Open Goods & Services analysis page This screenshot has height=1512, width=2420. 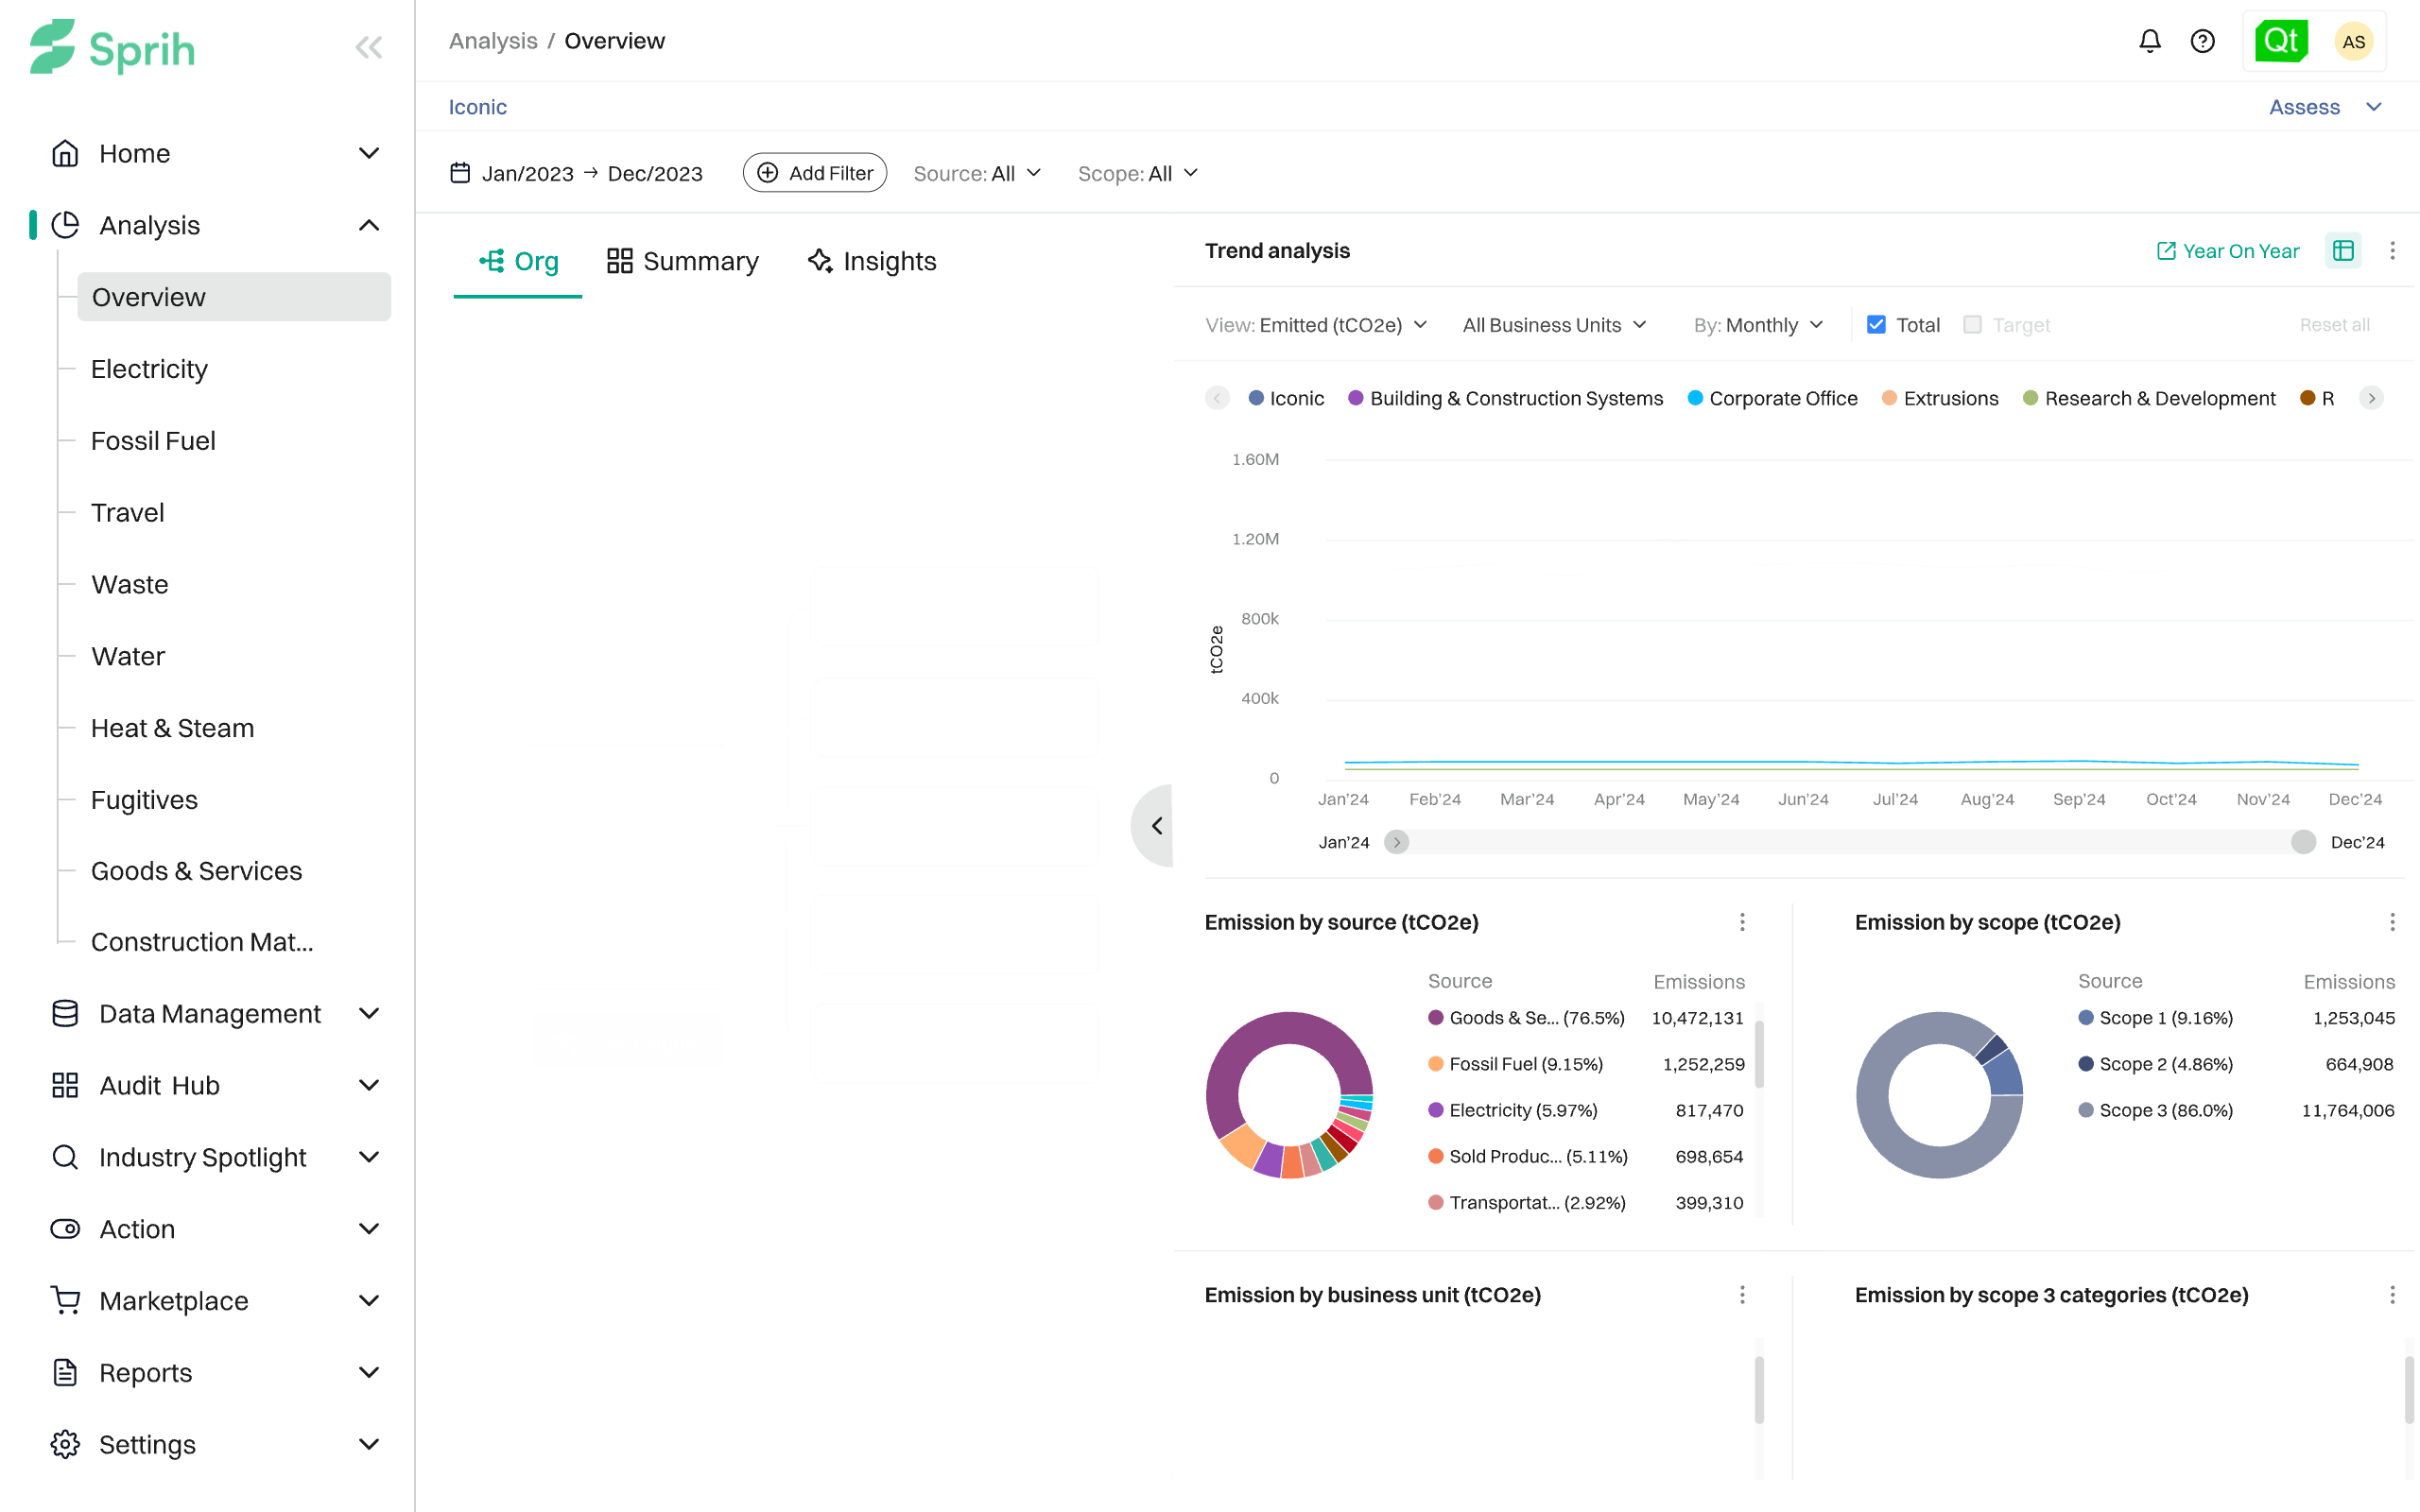click(196, 871)
